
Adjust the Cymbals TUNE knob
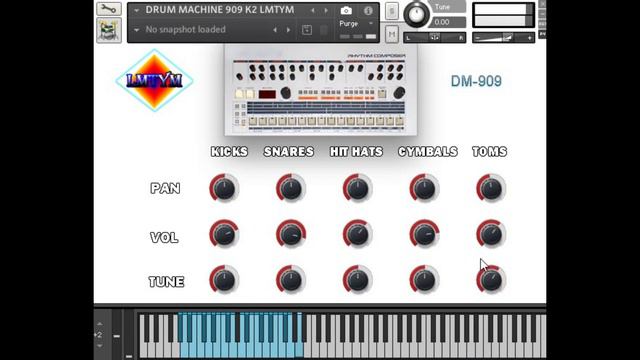pos(424,280)
